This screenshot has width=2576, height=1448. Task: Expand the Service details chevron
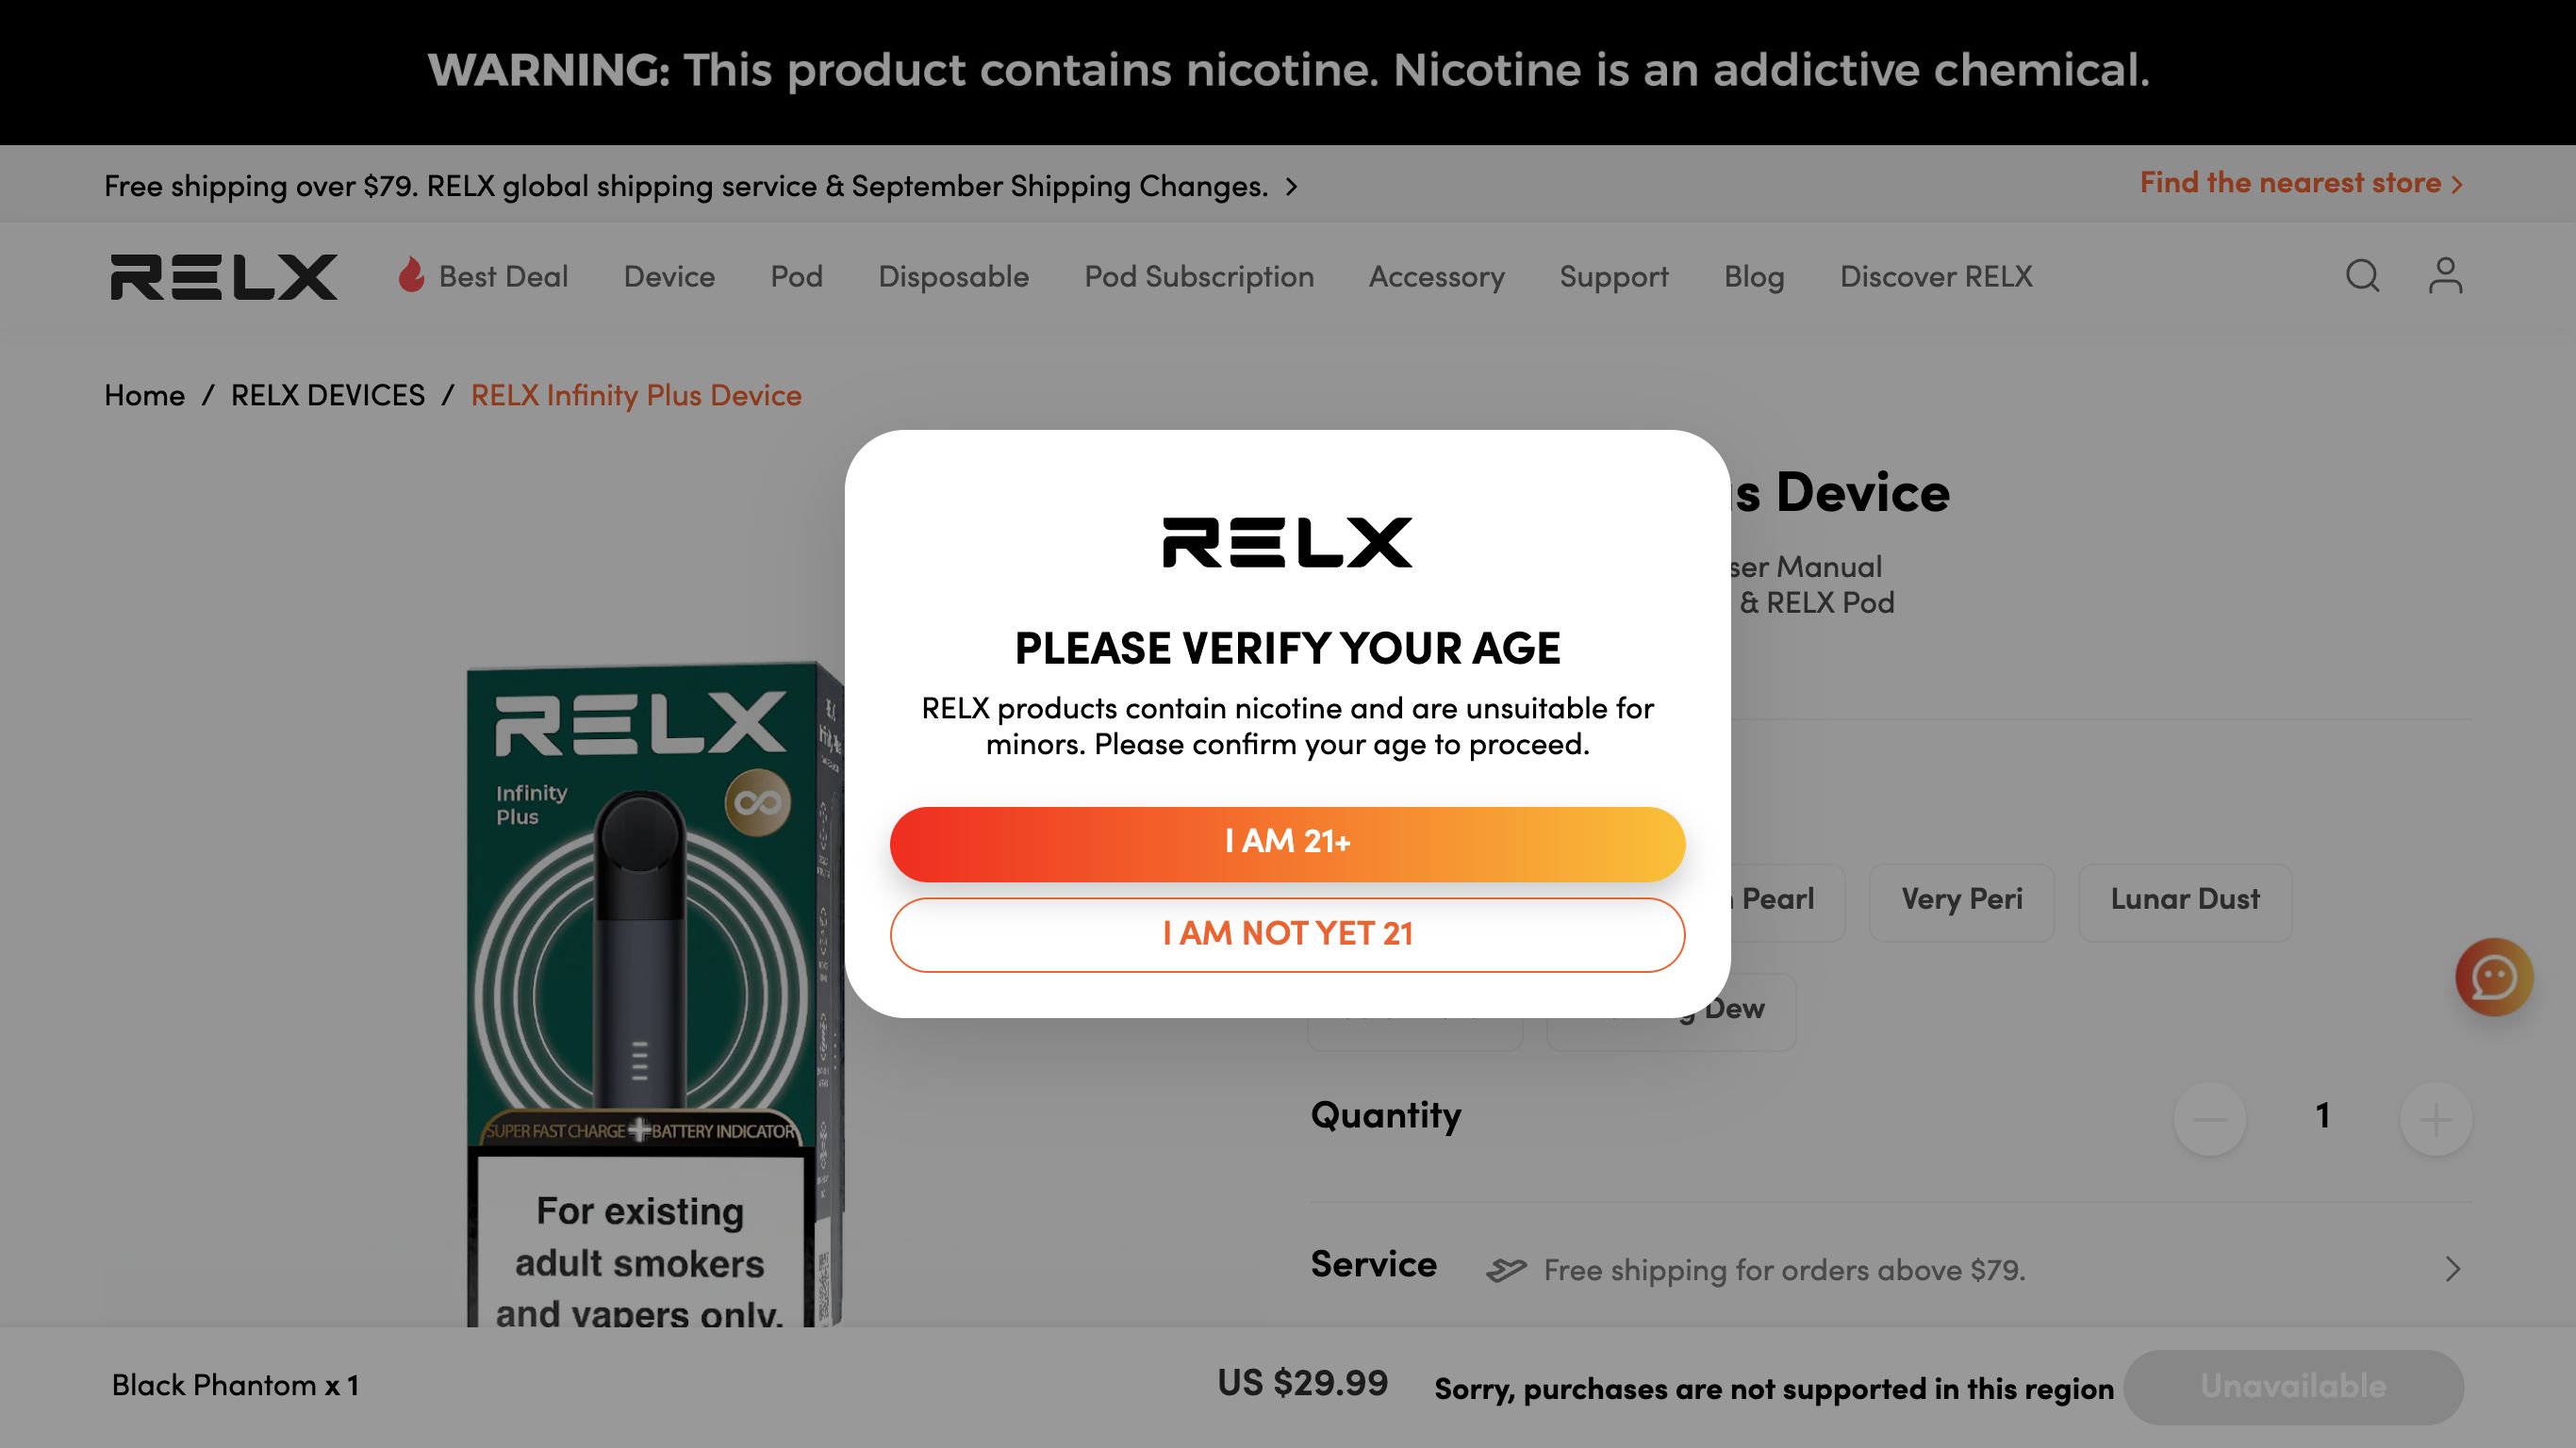click(x=2452, y=1268)
